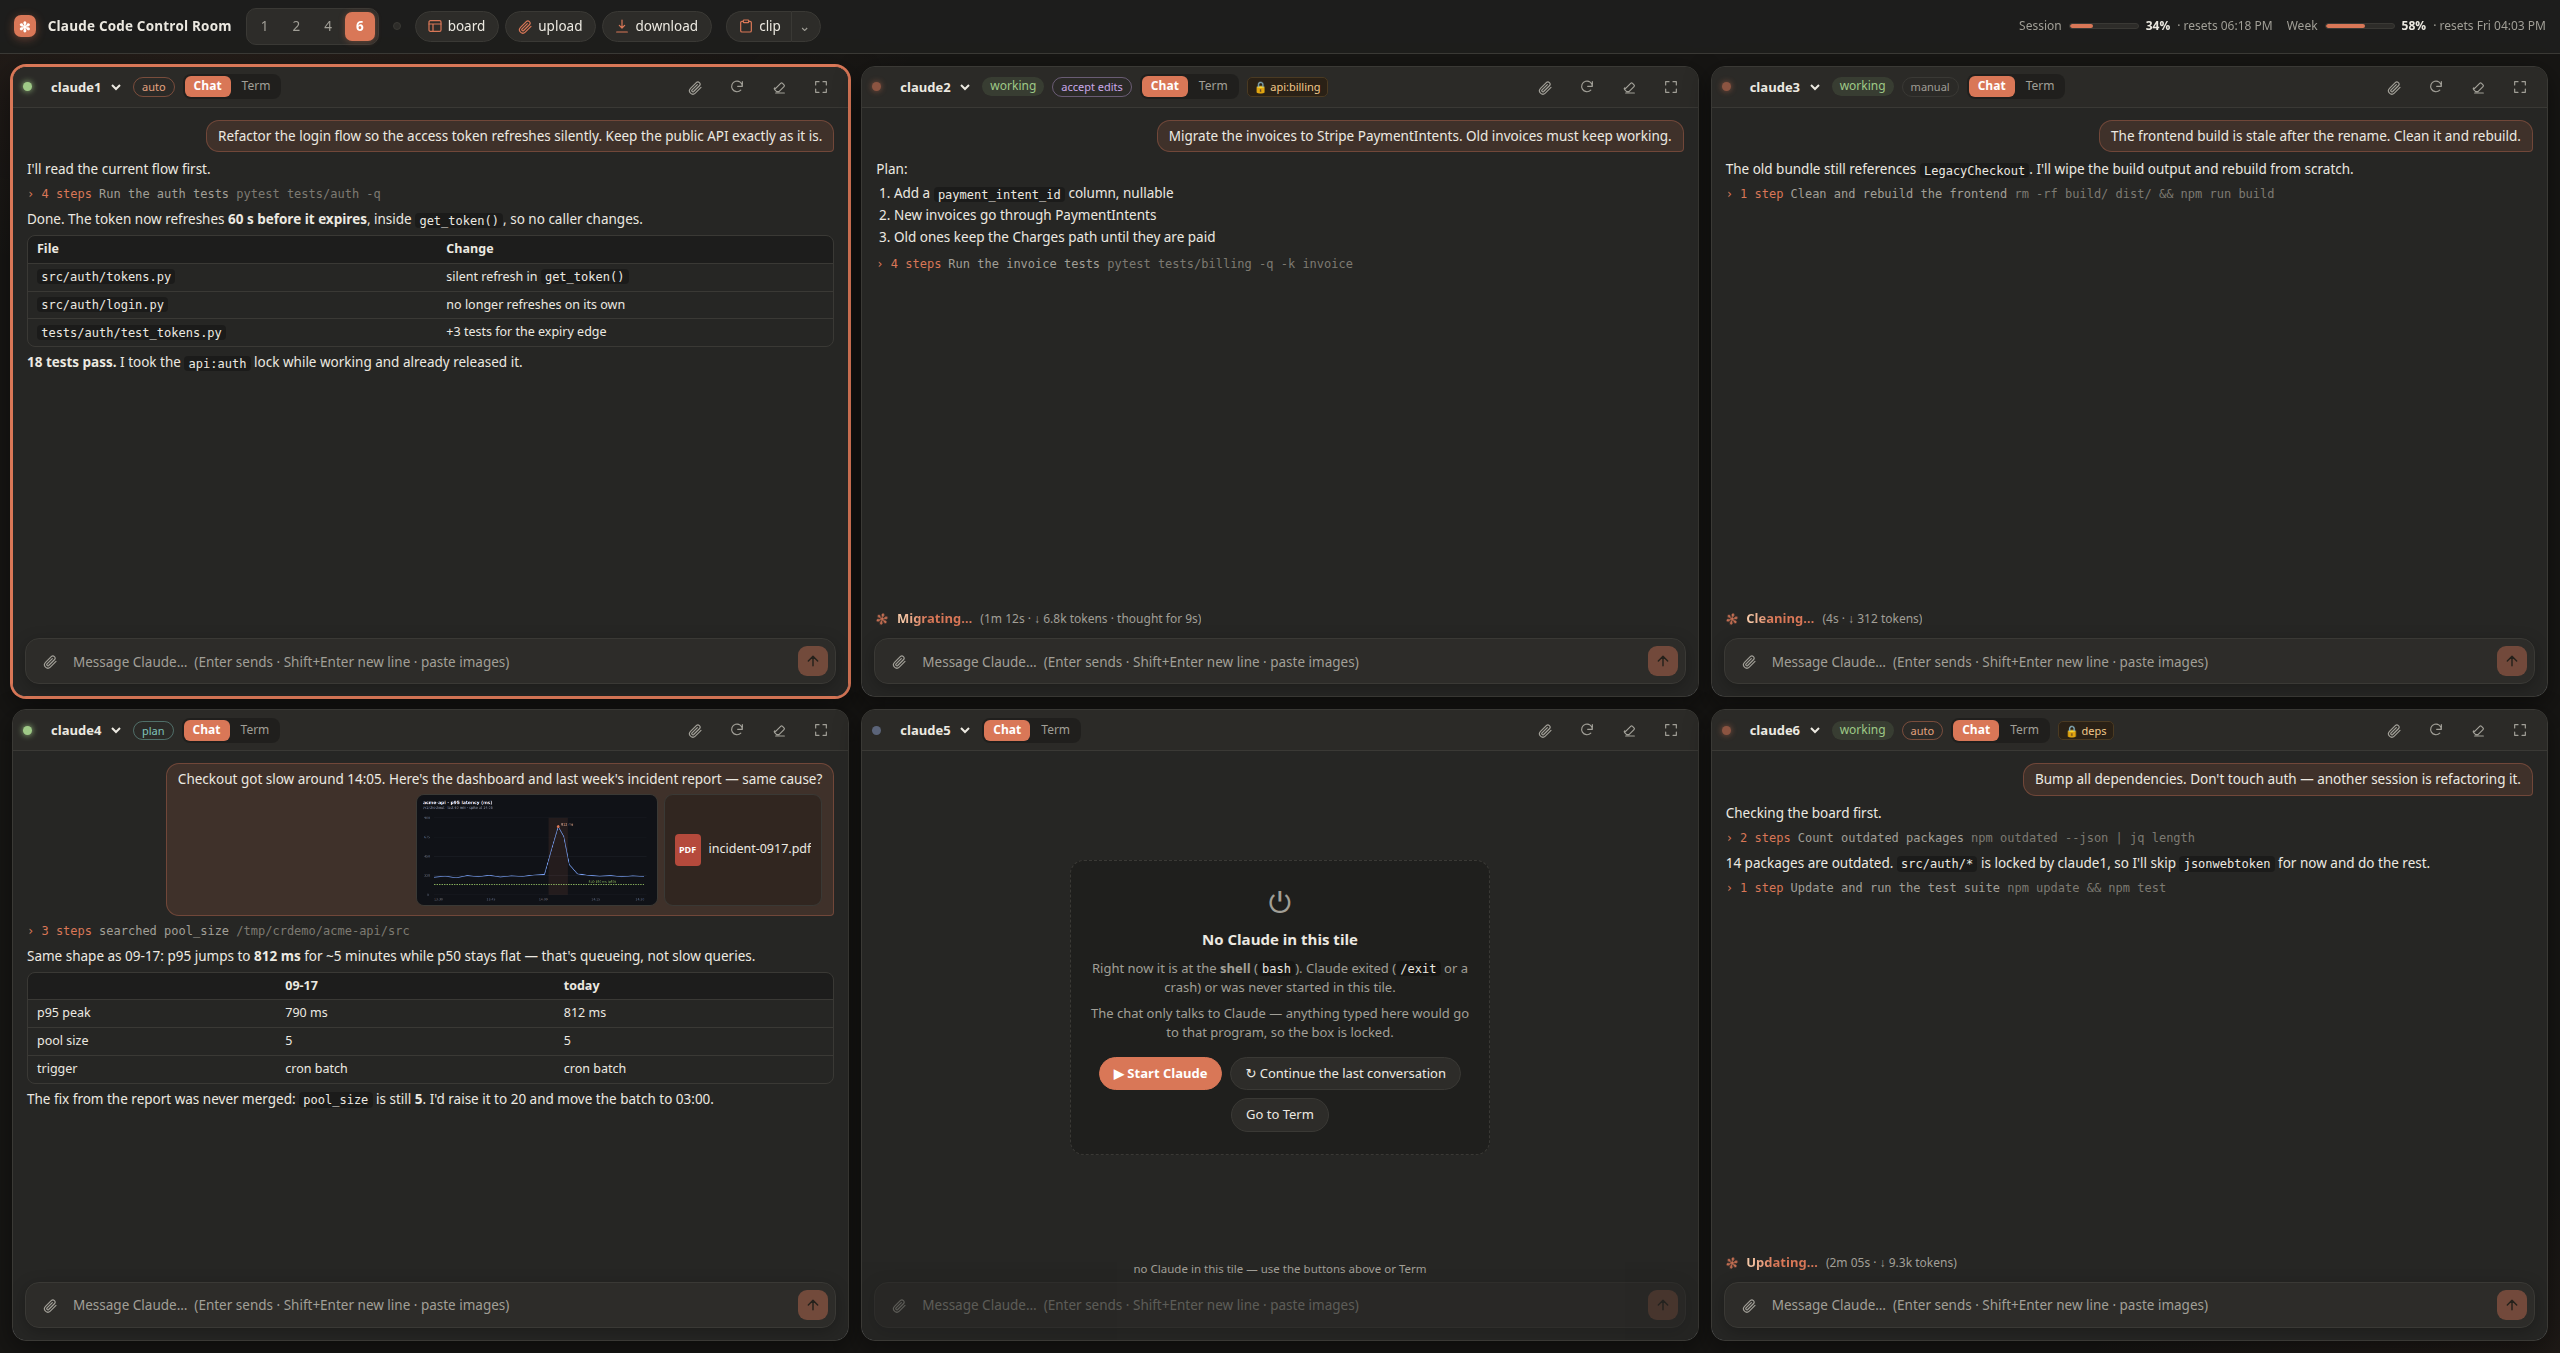
Task: Toggle the auto mode pill in claude1
Action: [x=153, y=87]
